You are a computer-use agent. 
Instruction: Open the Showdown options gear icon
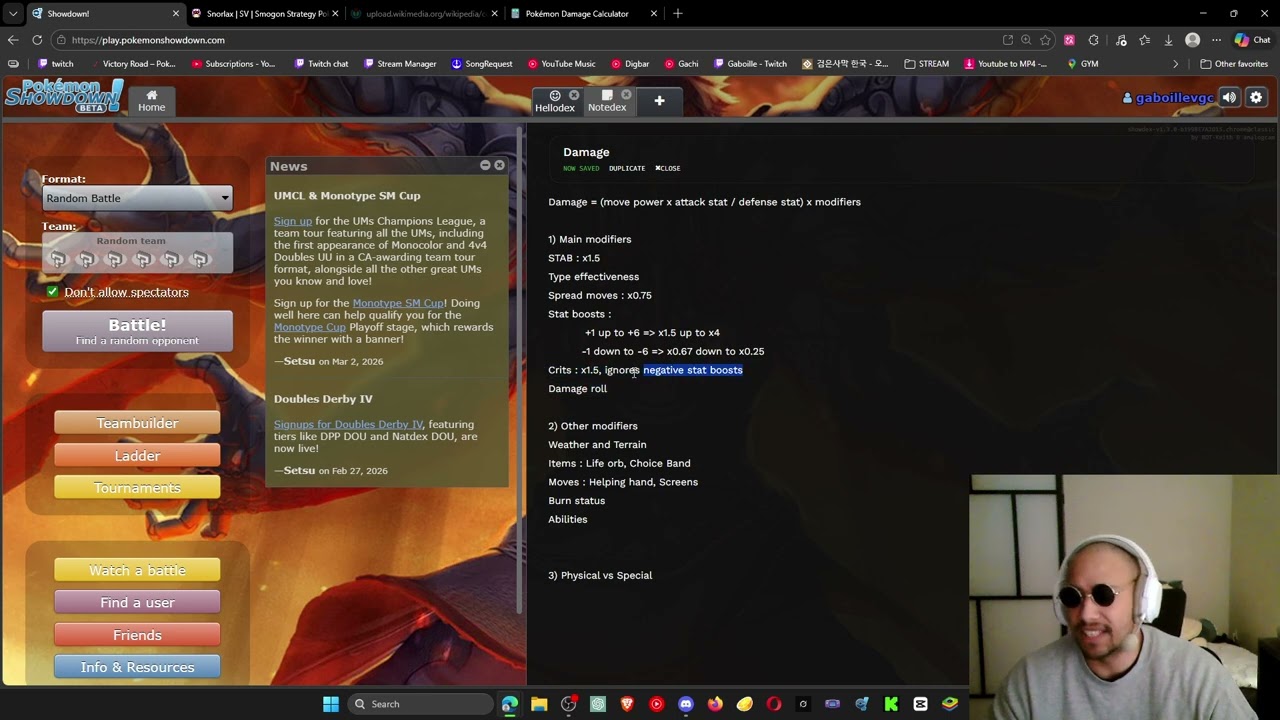tap(1256, 98)
